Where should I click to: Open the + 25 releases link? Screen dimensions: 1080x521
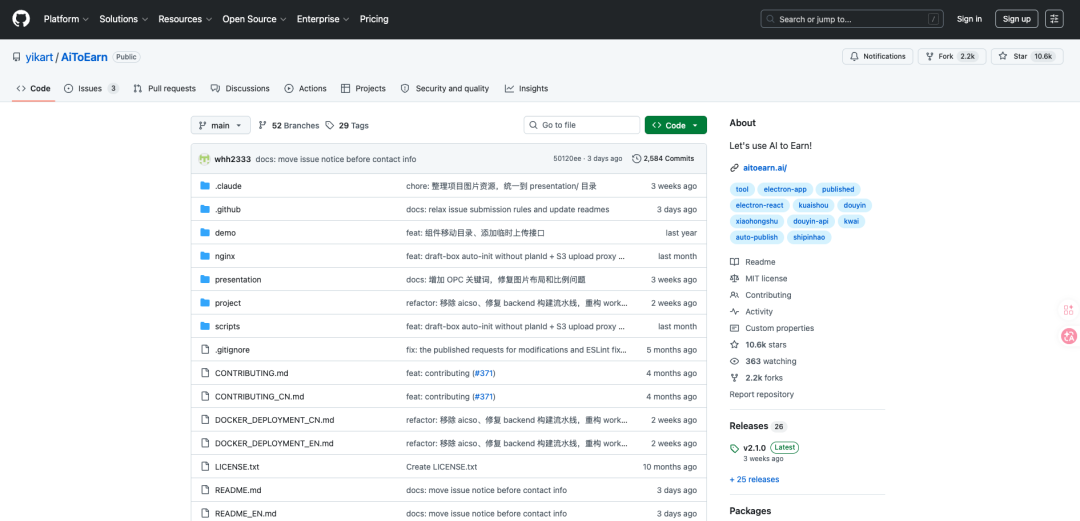click(x=754, y=480)
